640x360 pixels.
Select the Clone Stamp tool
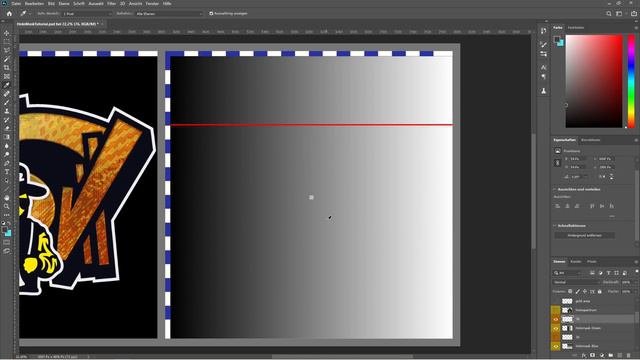click(7, 111)
